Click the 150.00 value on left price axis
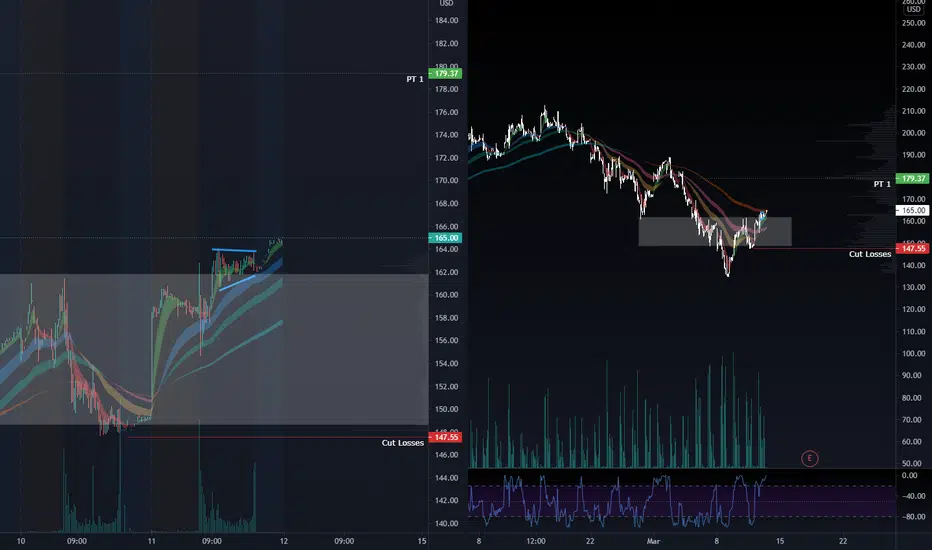 click(446, 409)
